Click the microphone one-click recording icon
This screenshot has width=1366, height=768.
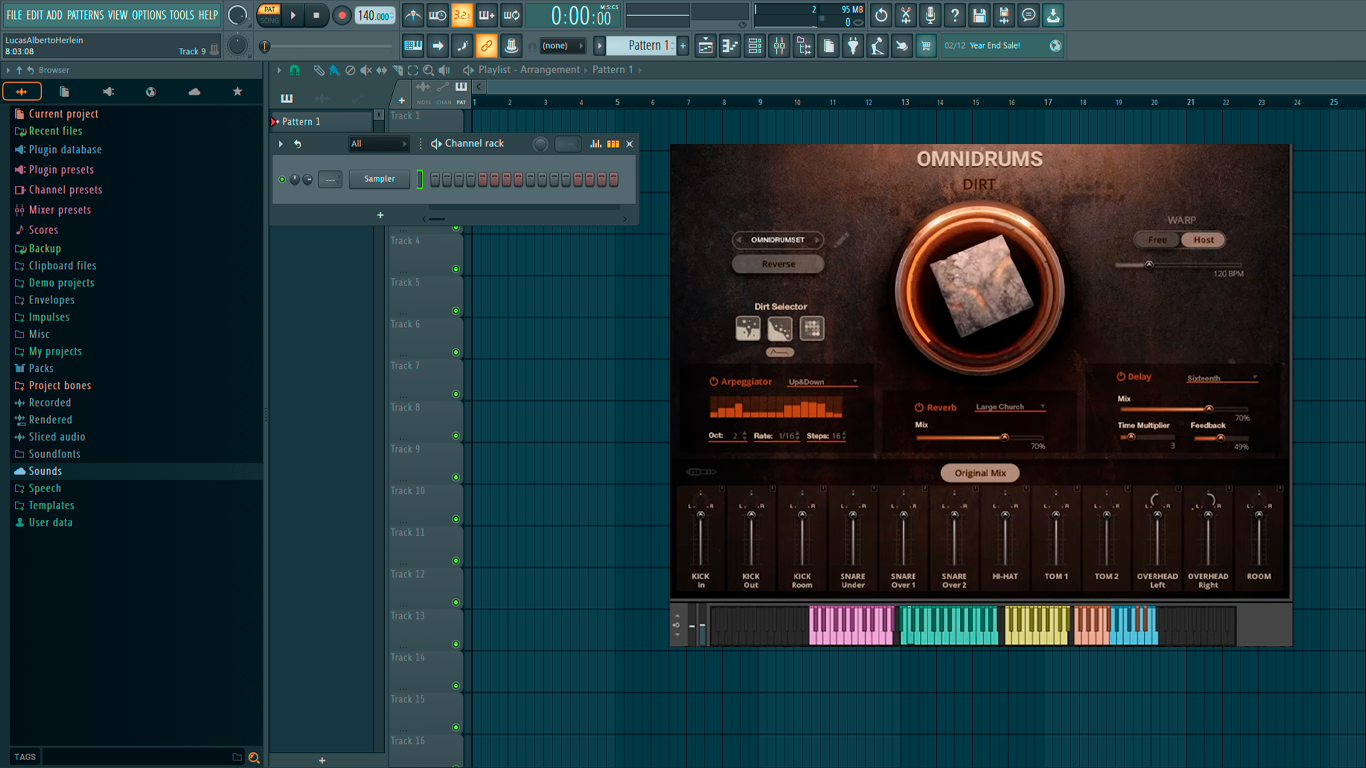click(x=930, y=15)
